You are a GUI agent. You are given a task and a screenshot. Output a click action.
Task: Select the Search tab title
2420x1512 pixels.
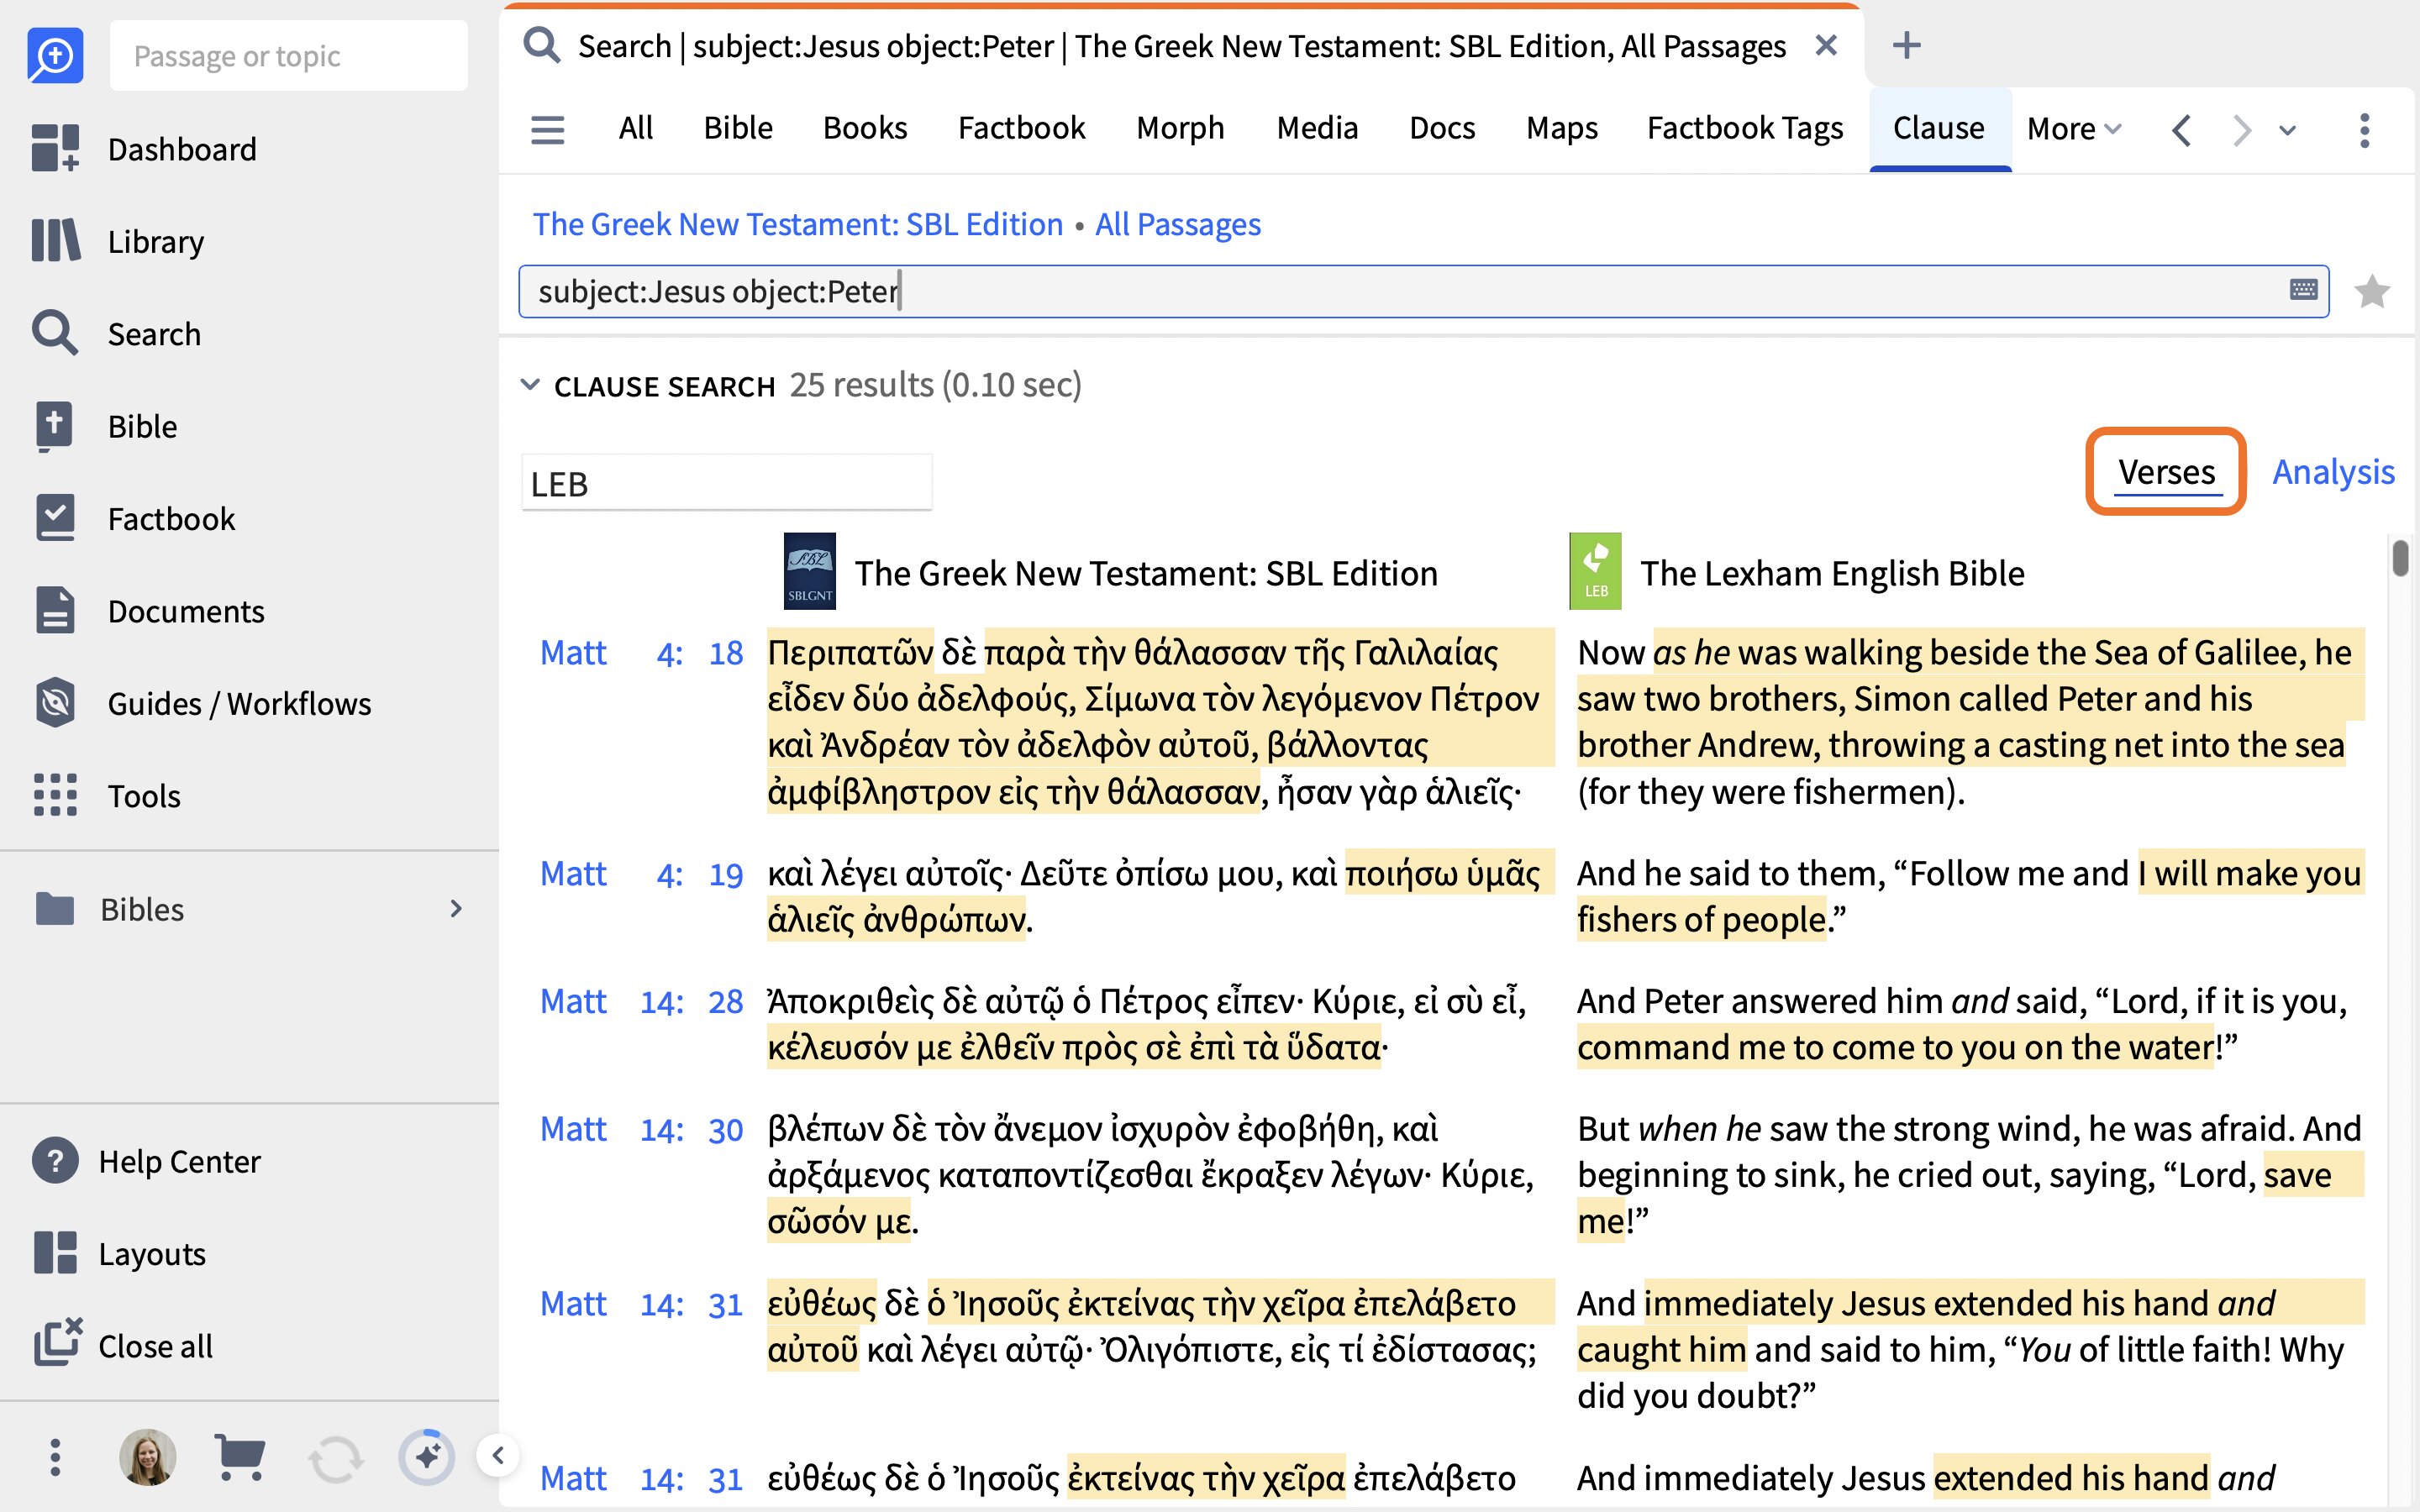click(1182, 46)
